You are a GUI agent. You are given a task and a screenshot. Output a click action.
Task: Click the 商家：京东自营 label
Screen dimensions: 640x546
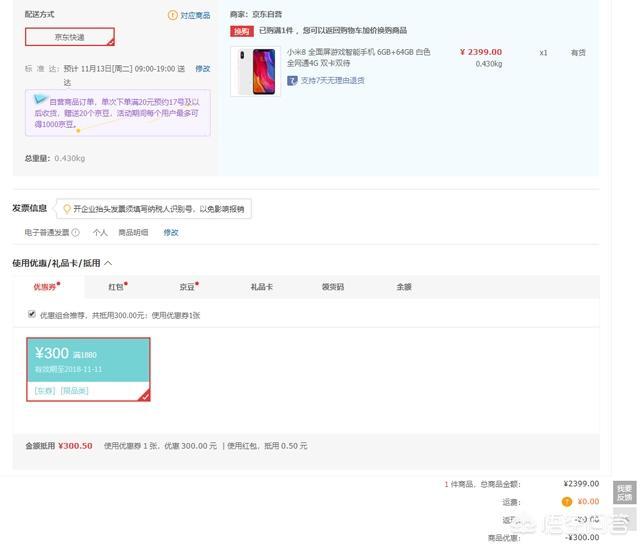pyautogui.click(x=256, y=14)
